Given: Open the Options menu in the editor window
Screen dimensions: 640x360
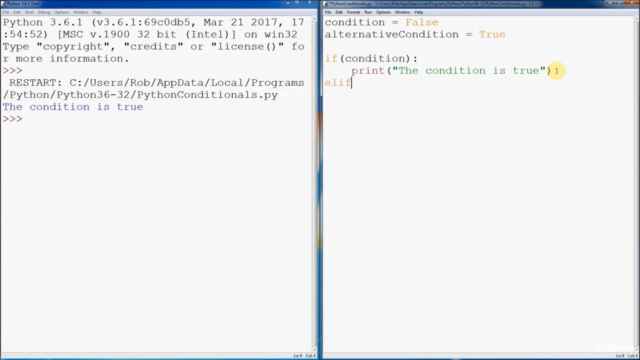Looking at the screenshot, I should [x=383, y=12].
